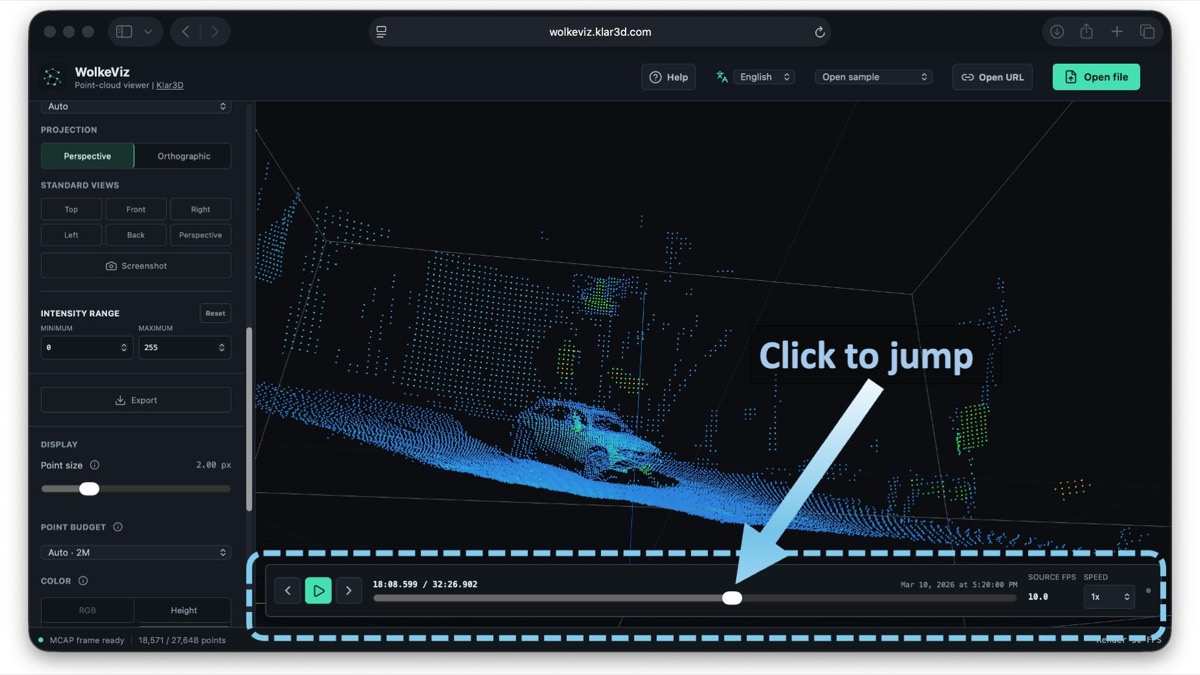
Task: Click the Reset intensity range button
Action: pyautogui.click(x=215, y=313)
